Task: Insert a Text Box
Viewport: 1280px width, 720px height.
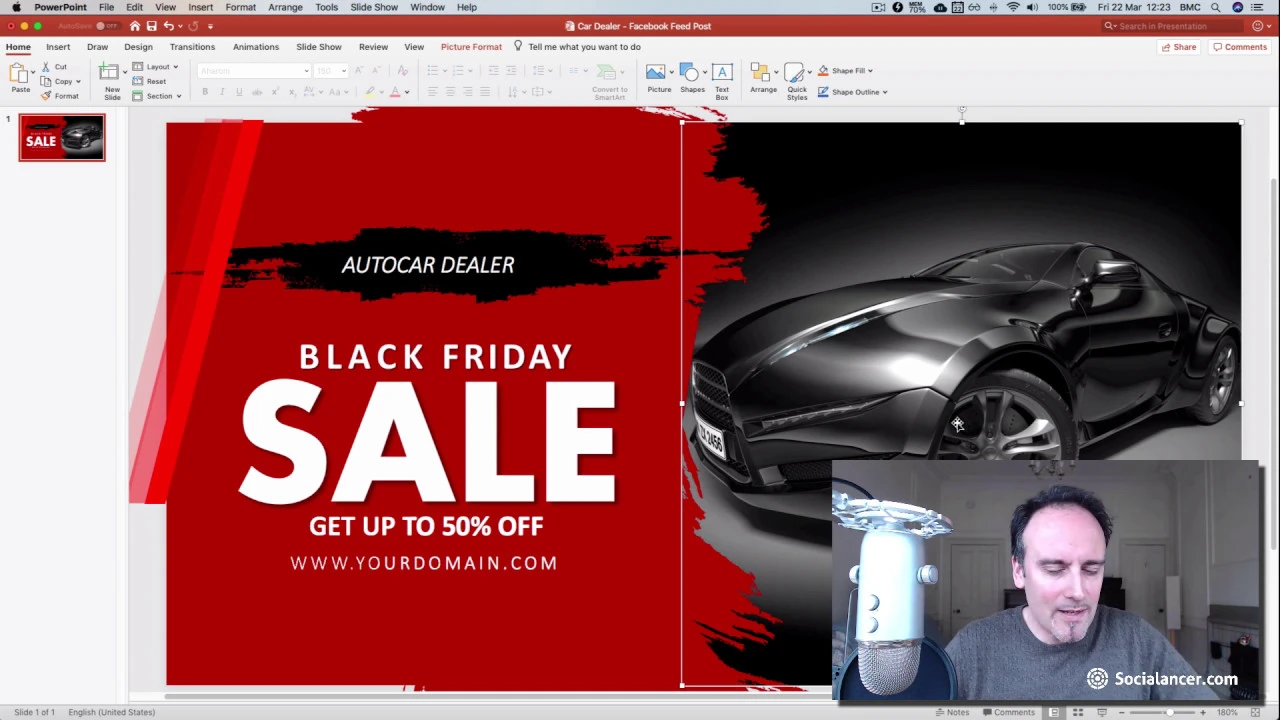Action: (722, 80)
